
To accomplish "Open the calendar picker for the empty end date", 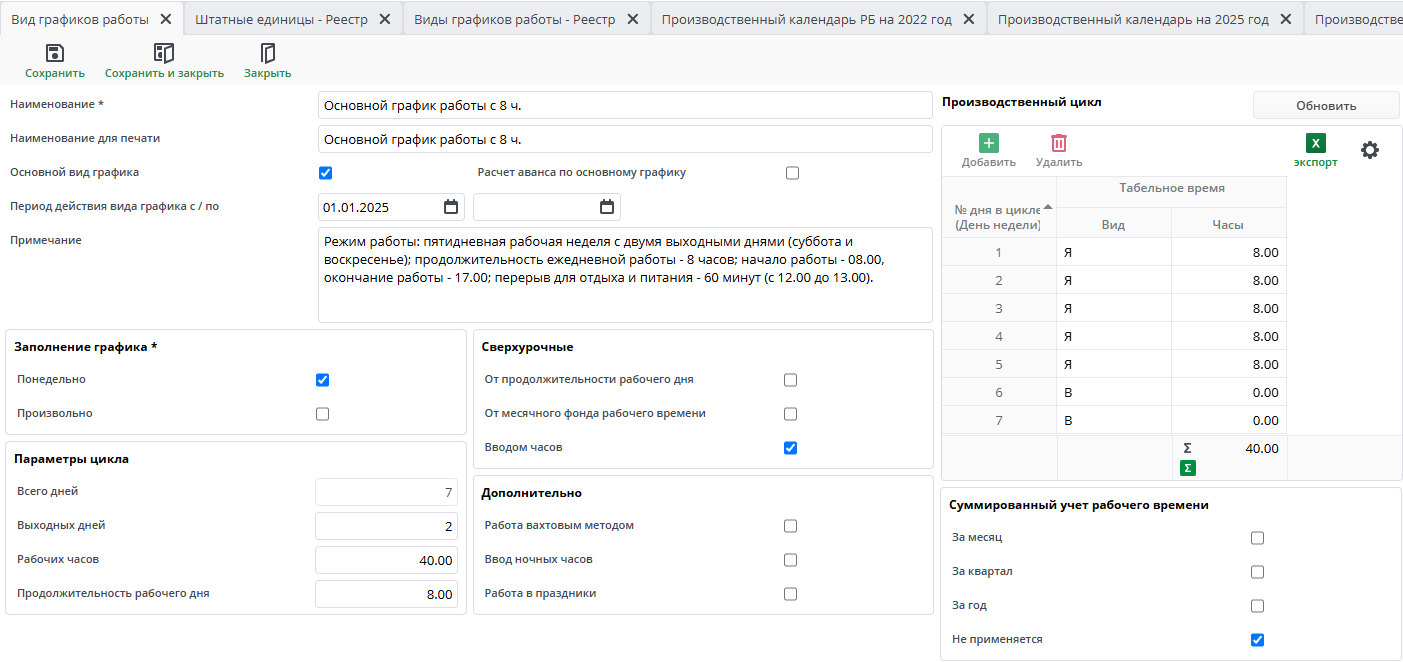I will click(607, 207).
